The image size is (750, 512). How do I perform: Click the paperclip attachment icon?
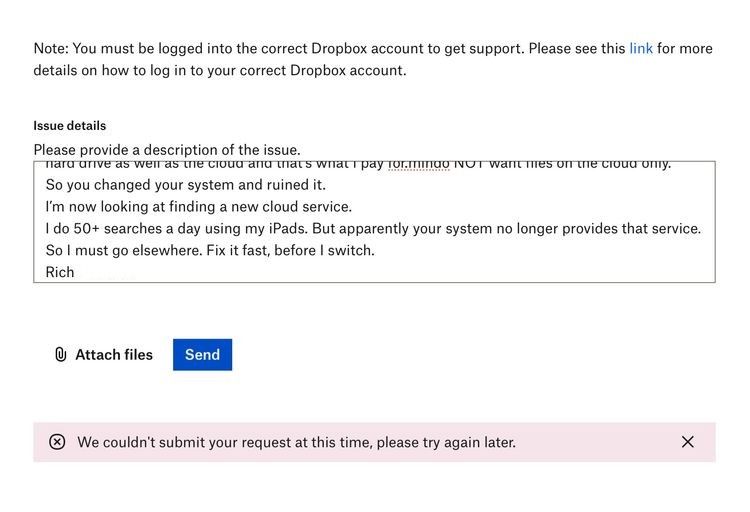coord(60,355)
